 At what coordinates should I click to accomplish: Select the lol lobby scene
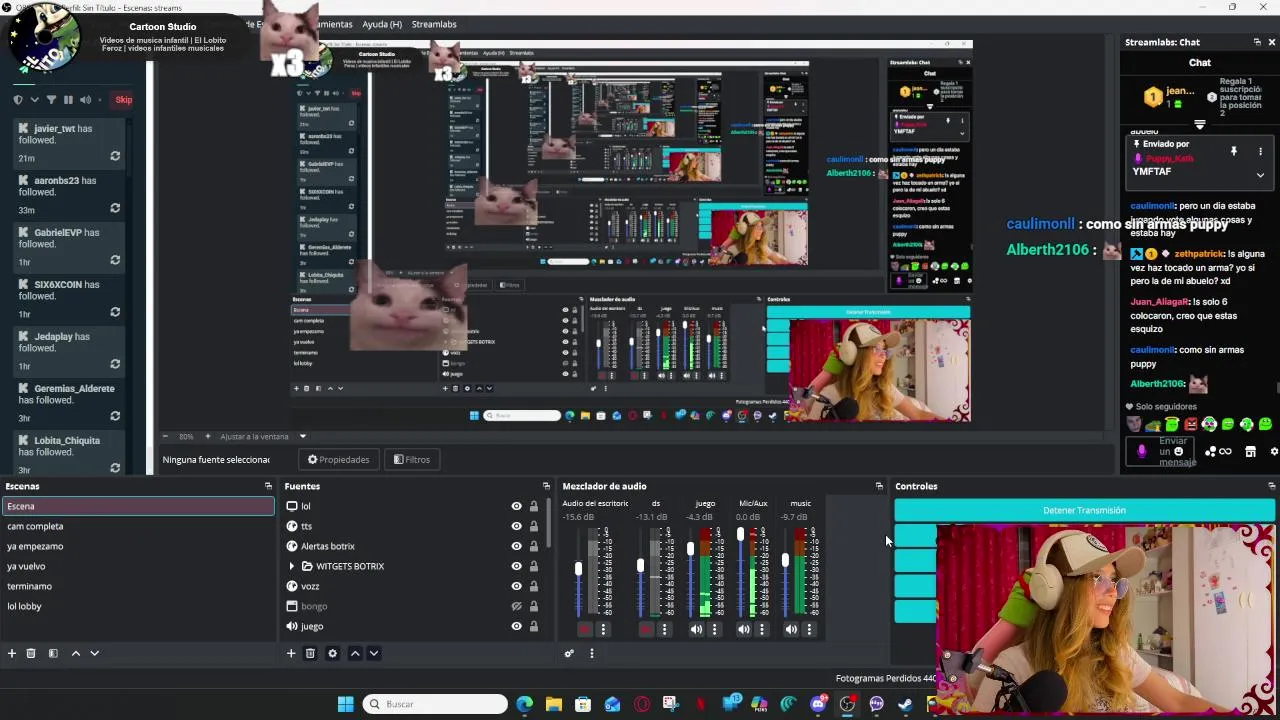click(x=138, y=606)
